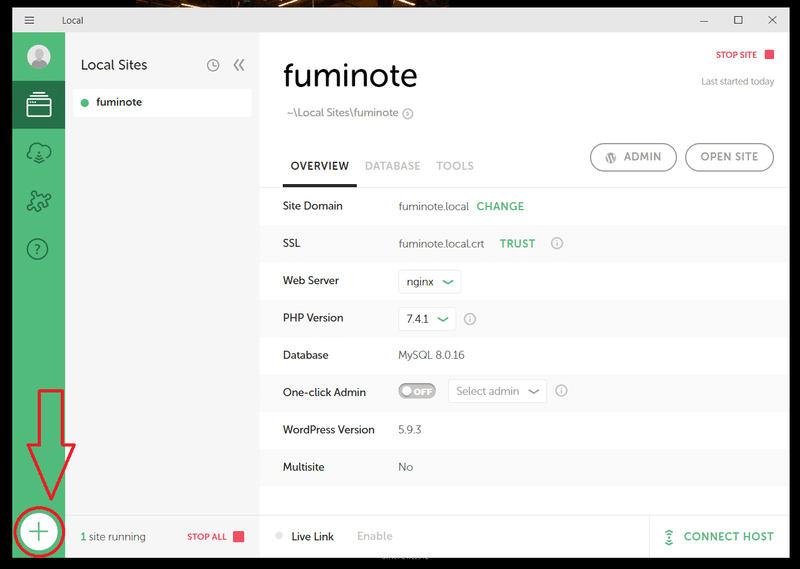800x569 pixels.
Task: Click the Stop Site text
Action: (x=736, y=55)
